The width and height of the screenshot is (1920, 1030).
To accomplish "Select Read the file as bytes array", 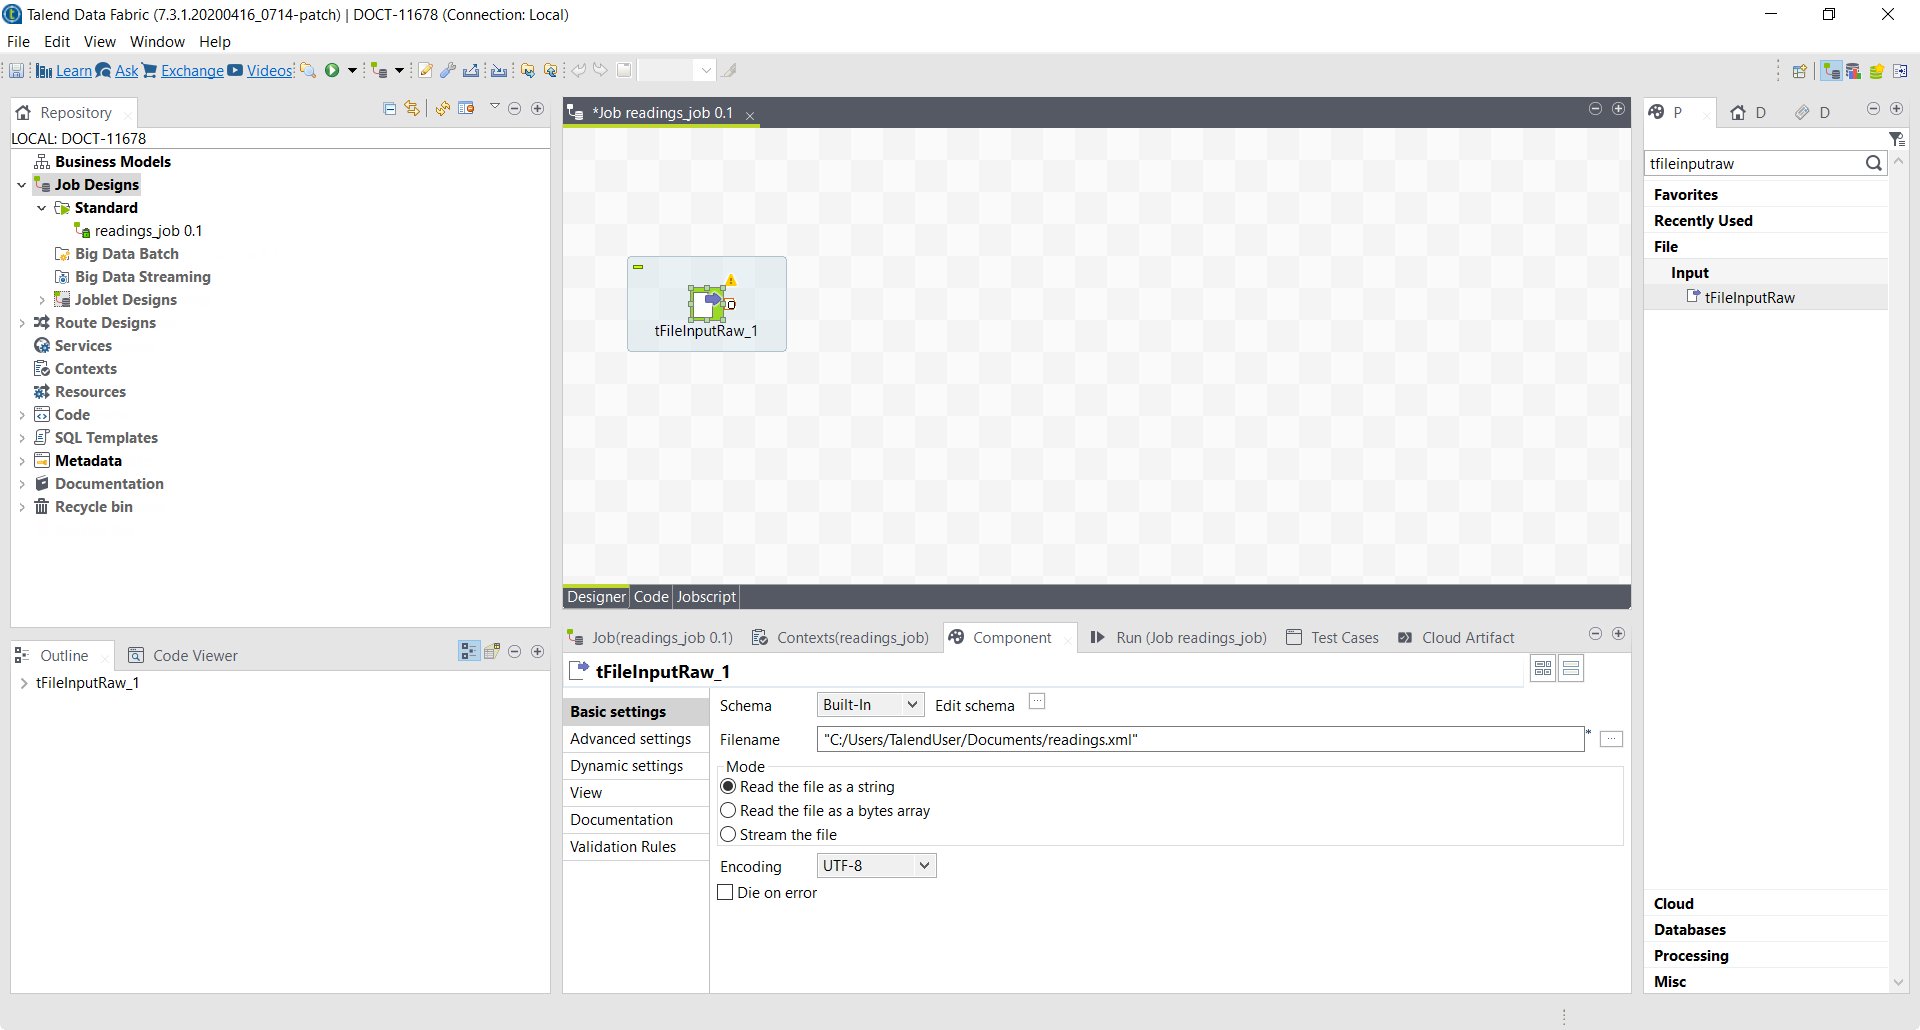I will (728, 811).
